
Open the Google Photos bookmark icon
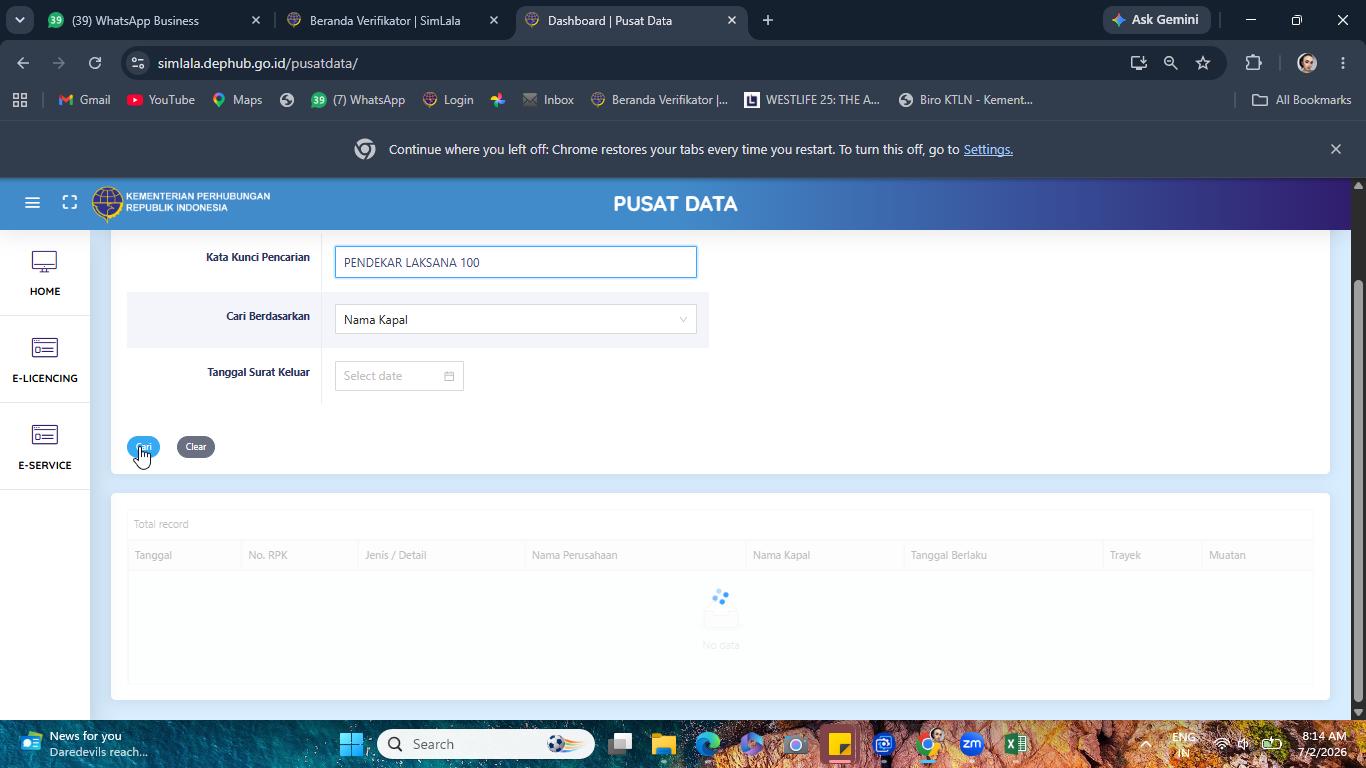[x=497, y=100]
